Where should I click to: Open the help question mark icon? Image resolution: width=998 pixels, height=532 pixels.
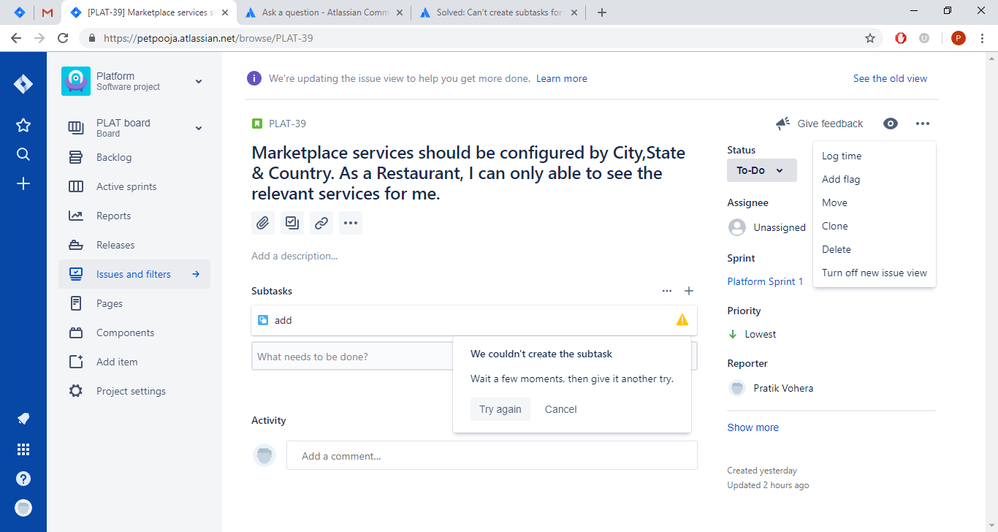(23, 479)
